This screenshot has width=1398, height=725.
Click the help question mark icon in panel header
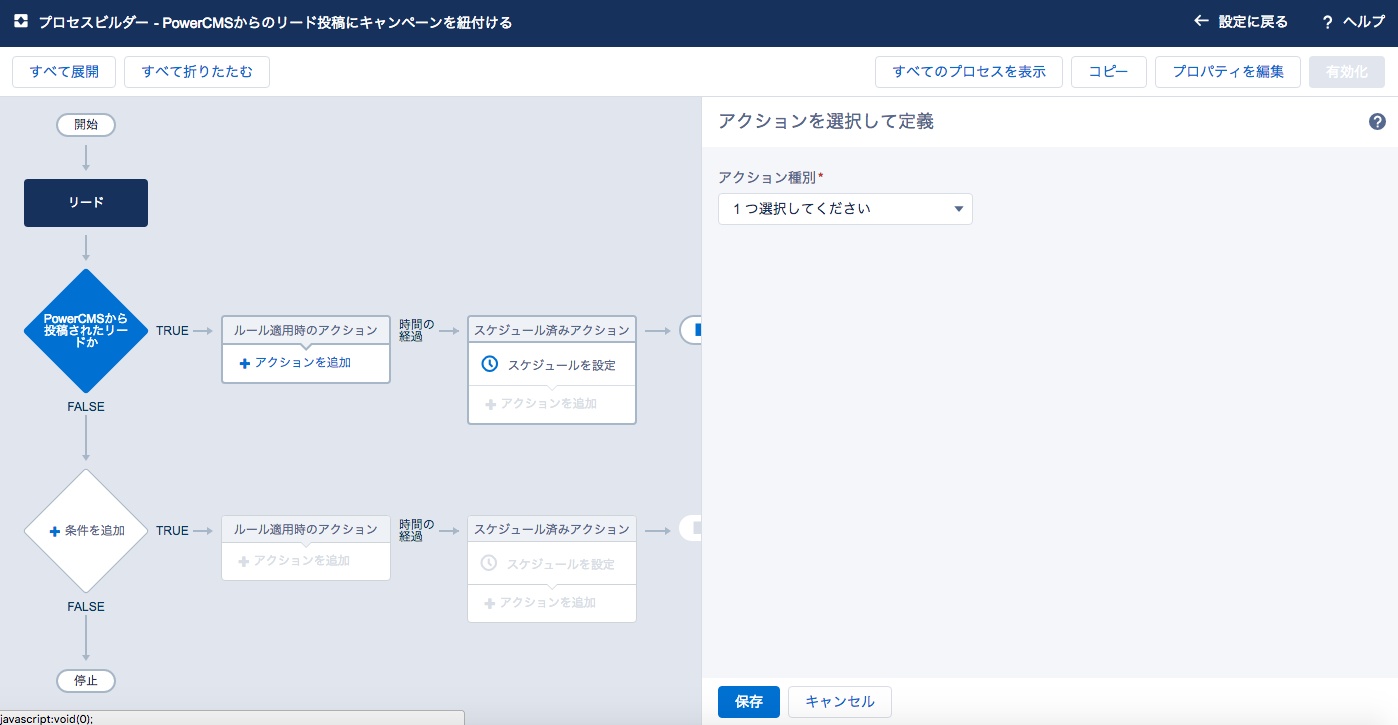click(1377, 122)
